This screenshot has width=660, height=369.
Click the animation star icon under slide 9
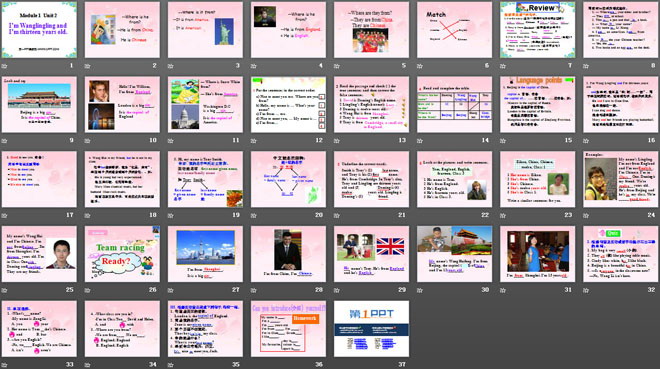tap(5, 141)
